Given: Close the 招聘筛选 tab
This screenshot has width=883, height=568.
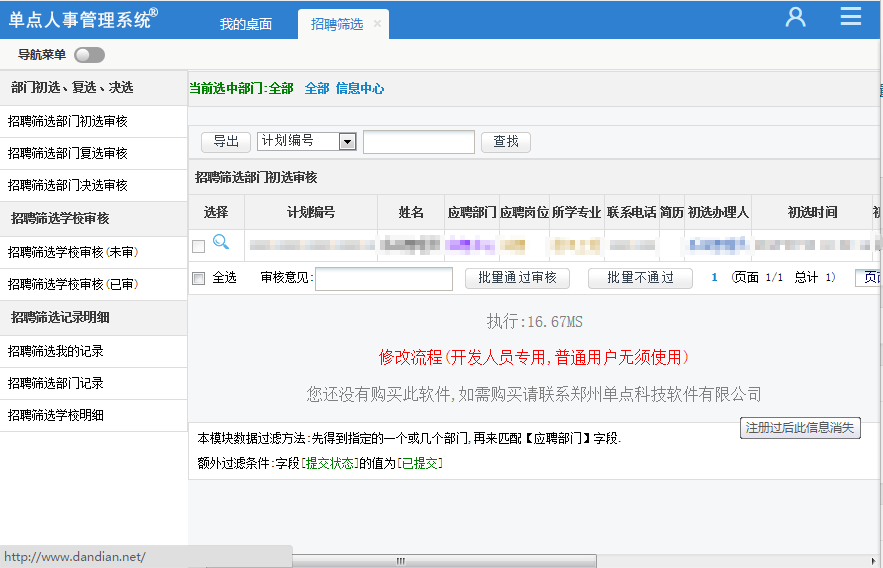Looking at the screenshot, I should (377, 24).
